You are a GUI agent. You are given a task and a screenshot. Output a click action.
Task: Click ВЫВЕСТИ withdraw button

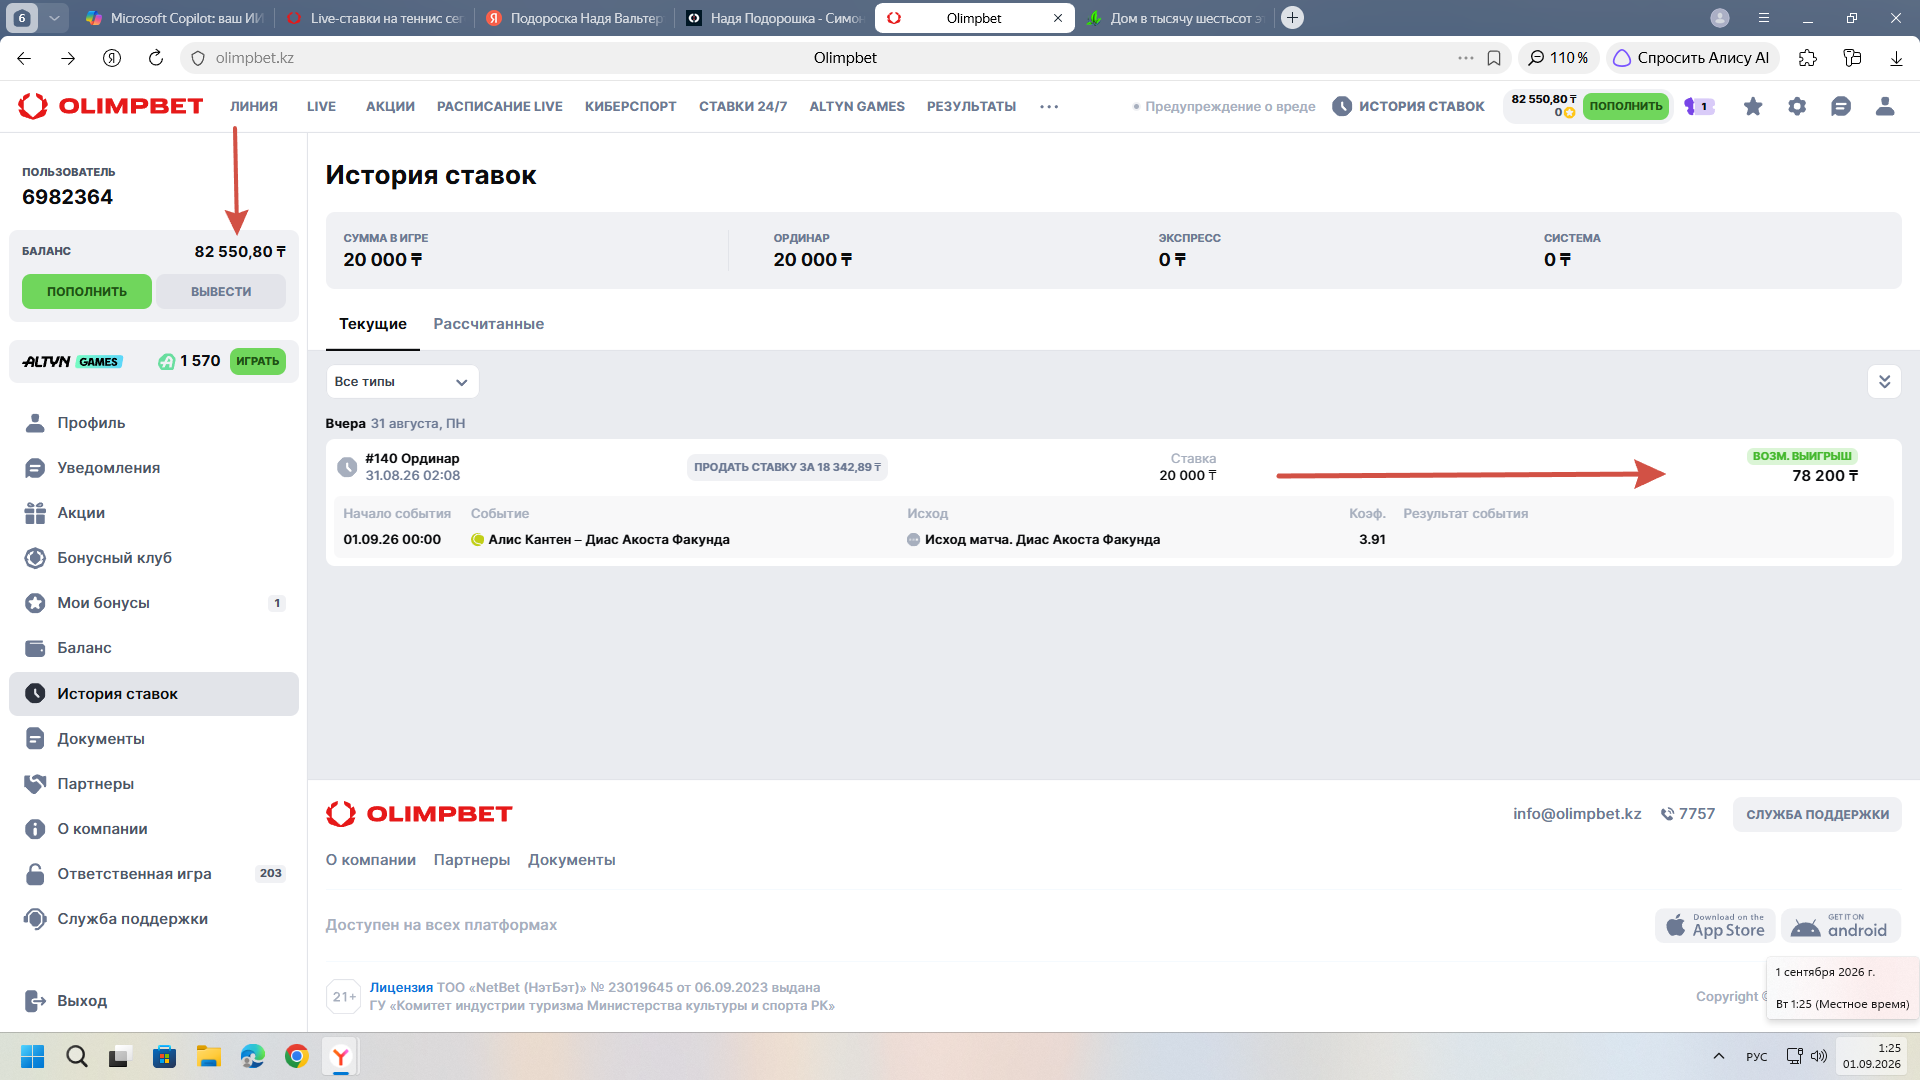pyautogui.click(x=221, y=292)
